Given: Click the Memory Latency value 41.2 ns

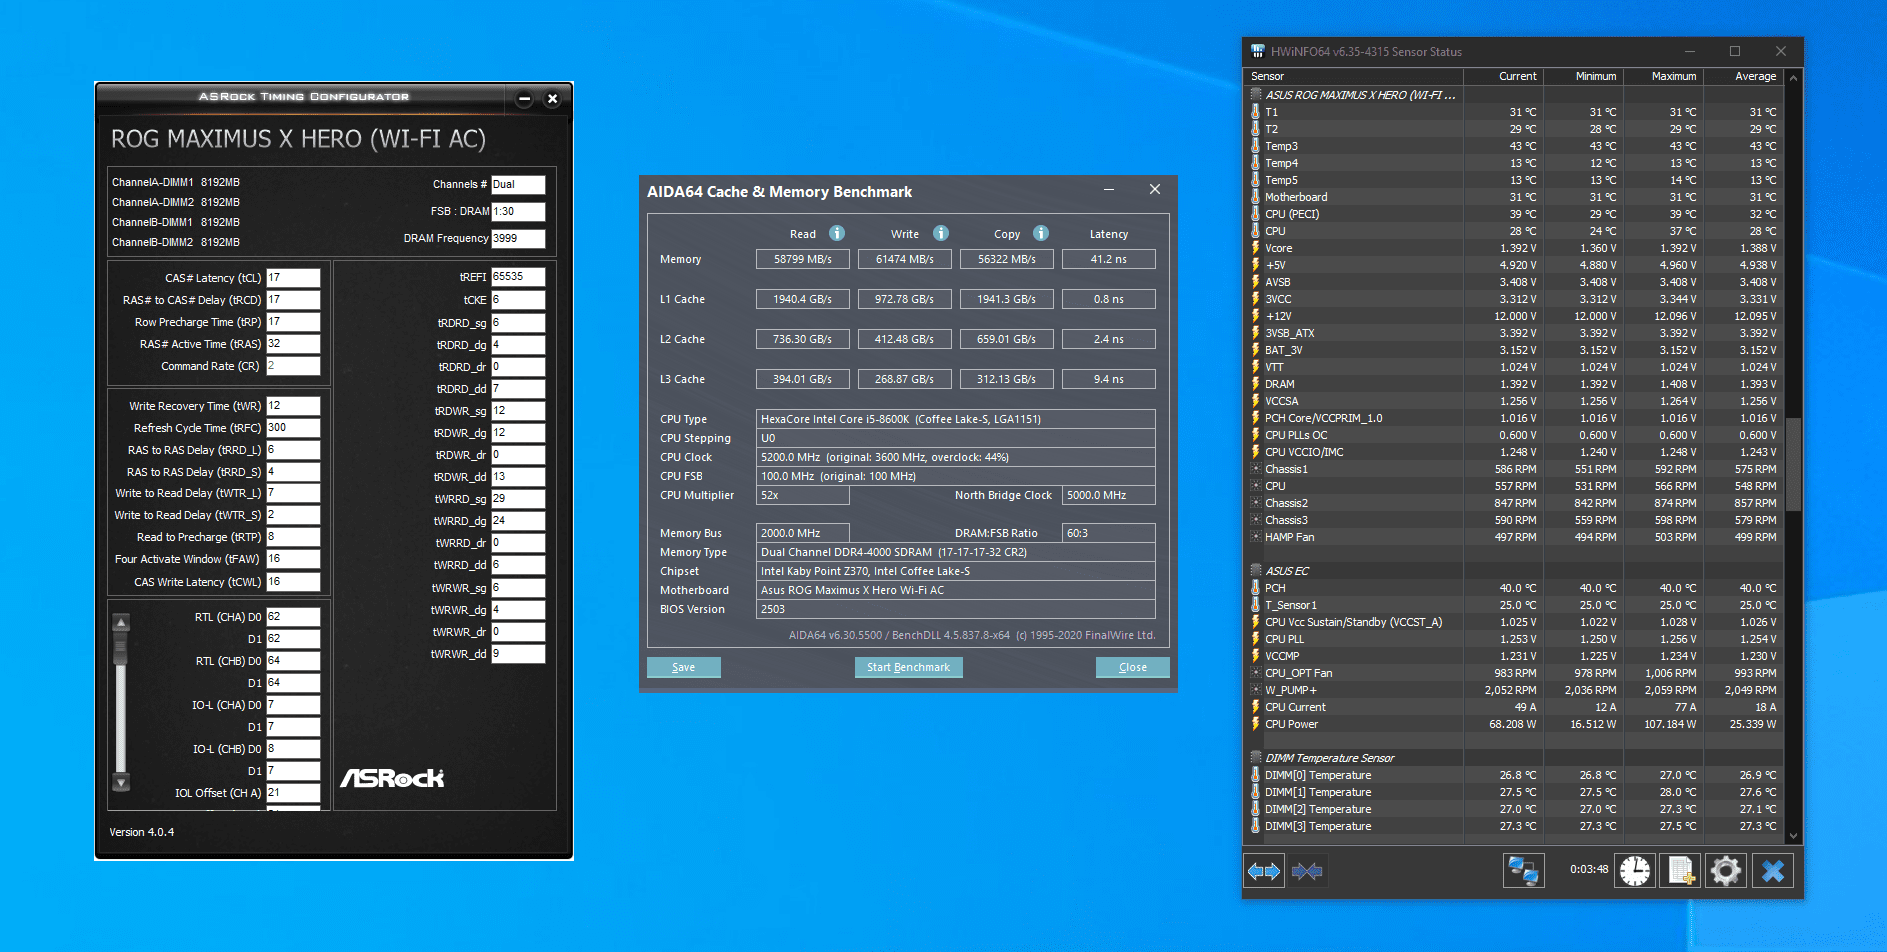Looking at the screenshot, I should click(x=1109, y=259).
